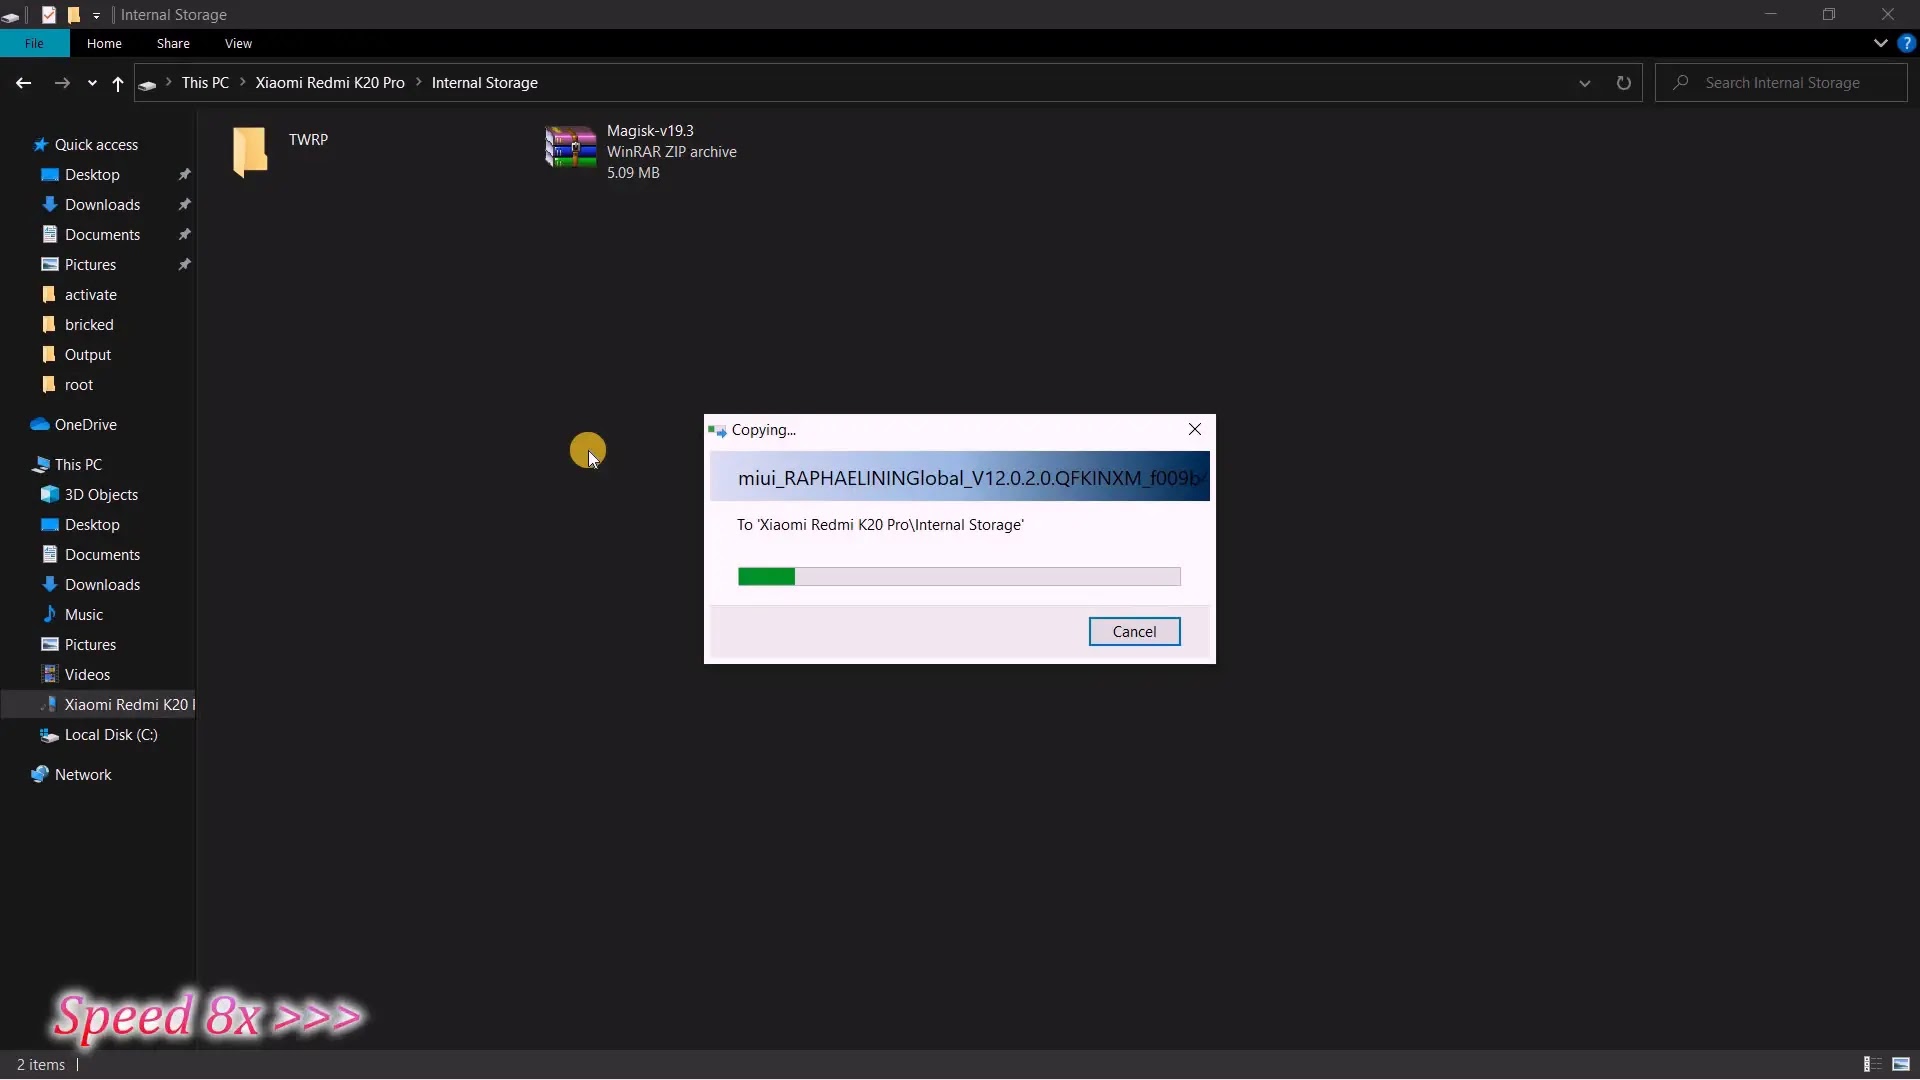
Task: Click the Up one level arrow
Action: (x=118, y=83)
